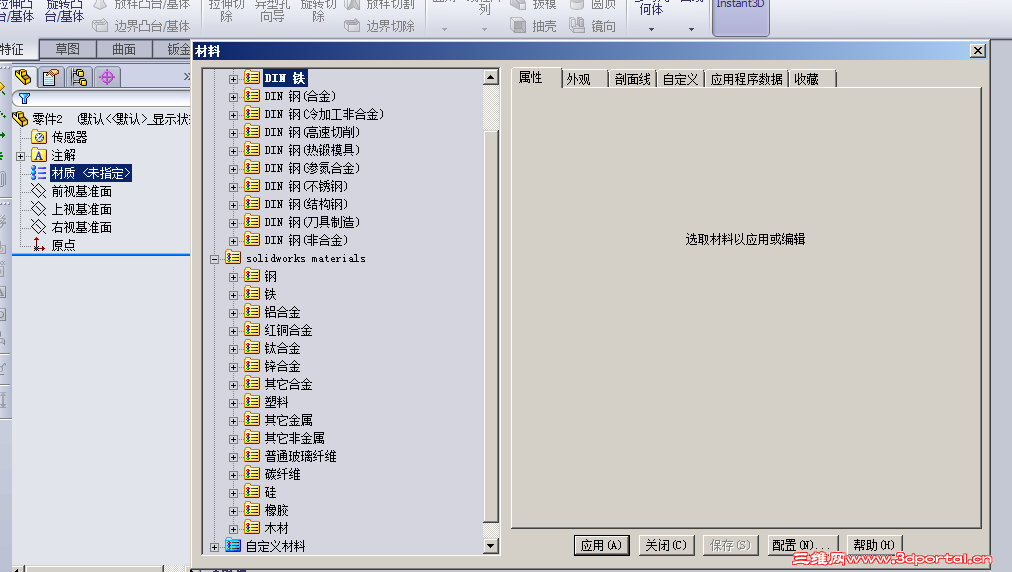
Task: Switch to the 自定义 custom tab
Action: (681, 79)
